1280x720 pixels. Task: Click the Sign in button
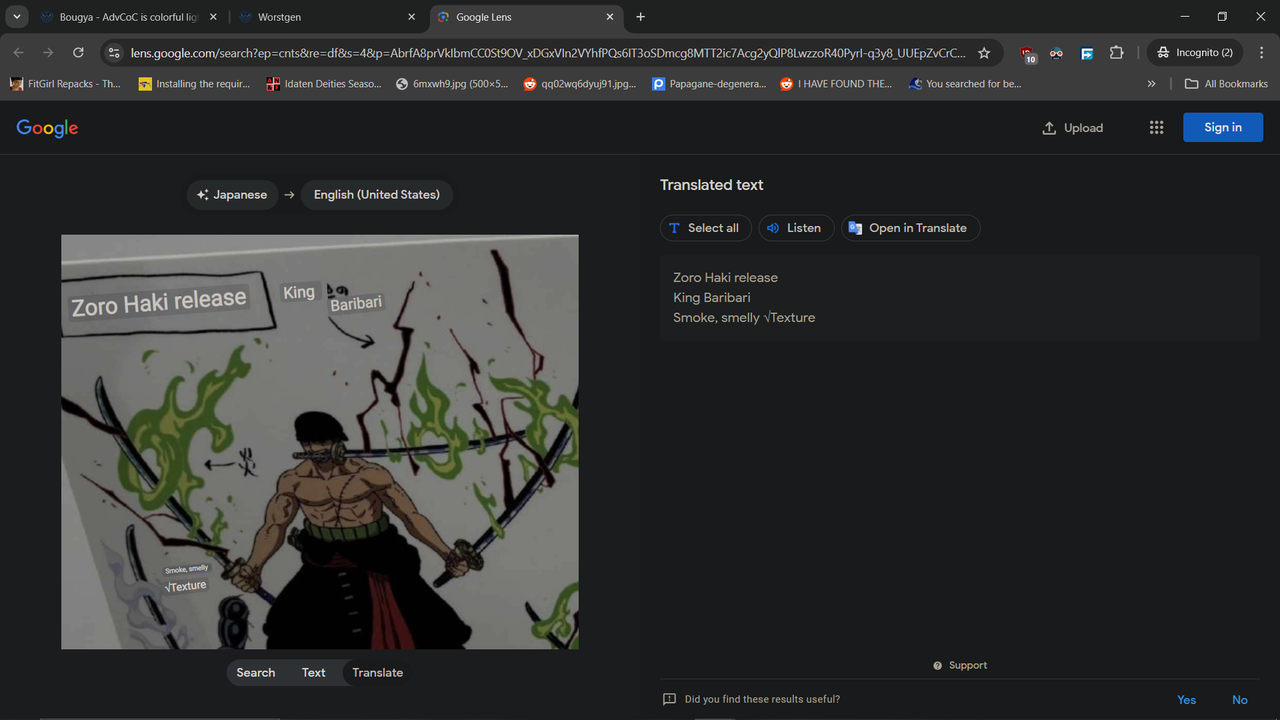(1222, 127)
